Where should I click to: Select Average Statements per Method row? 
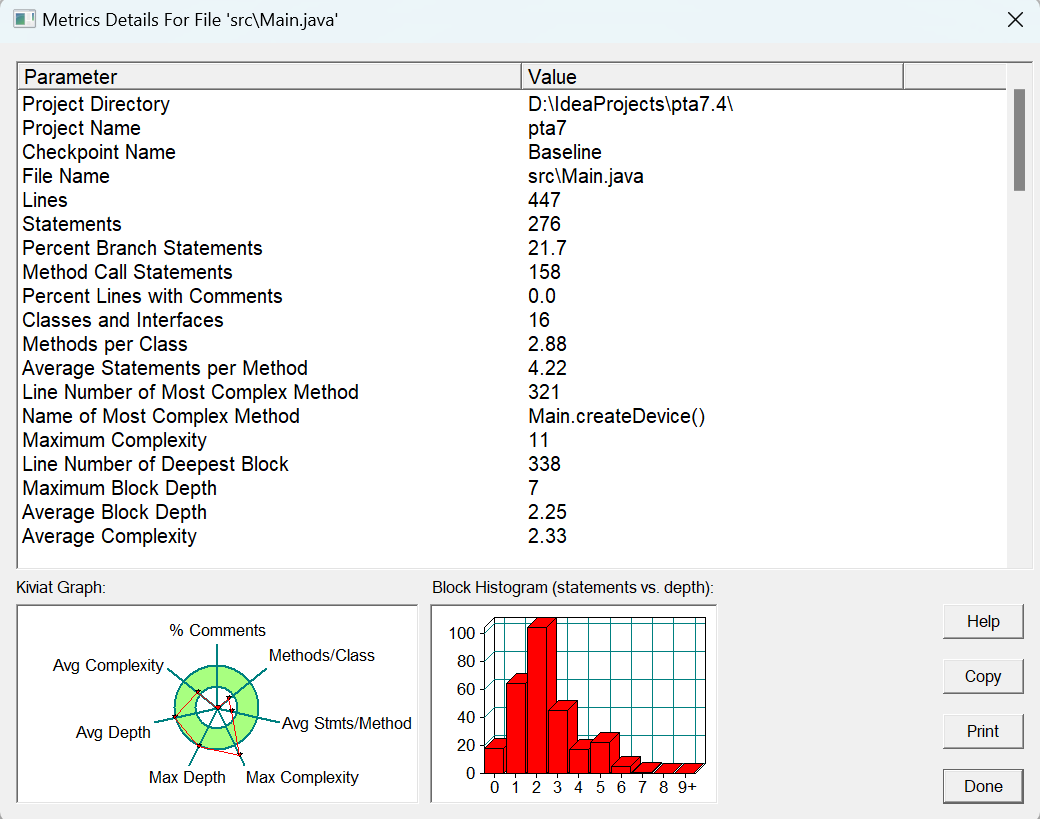pos(512,368)
